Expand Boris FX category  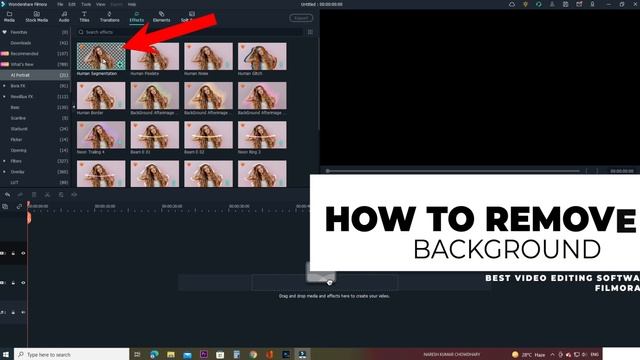[x=4, y=86]
